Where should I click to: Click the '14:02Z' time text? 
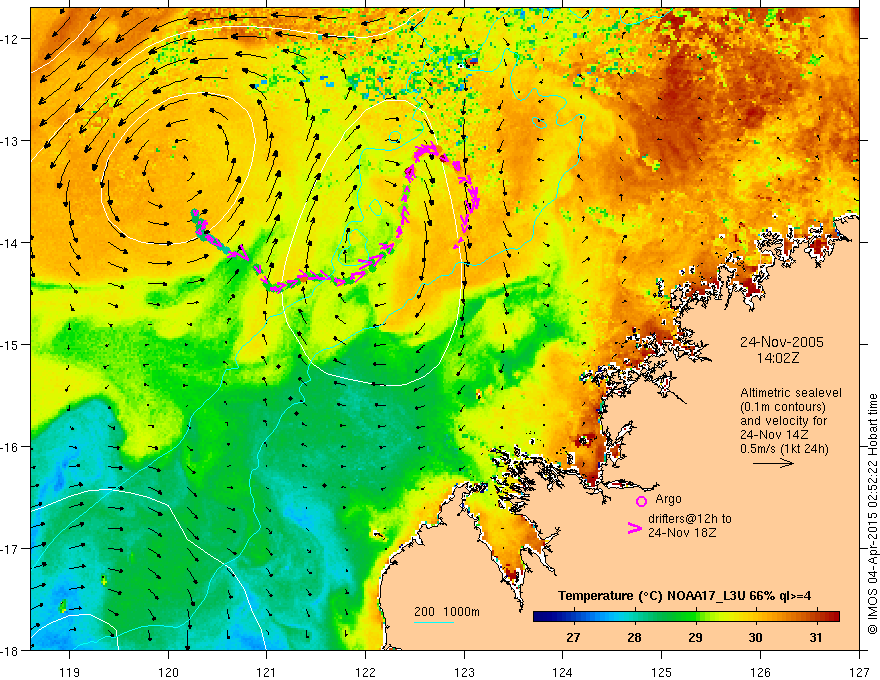click(x=777, y=358)
